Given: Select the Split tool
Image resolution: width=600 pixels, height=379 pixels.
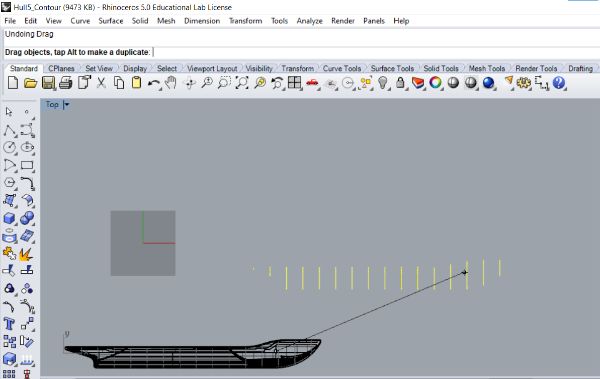Looking at the screenshot, I should (x=27, y=271).
